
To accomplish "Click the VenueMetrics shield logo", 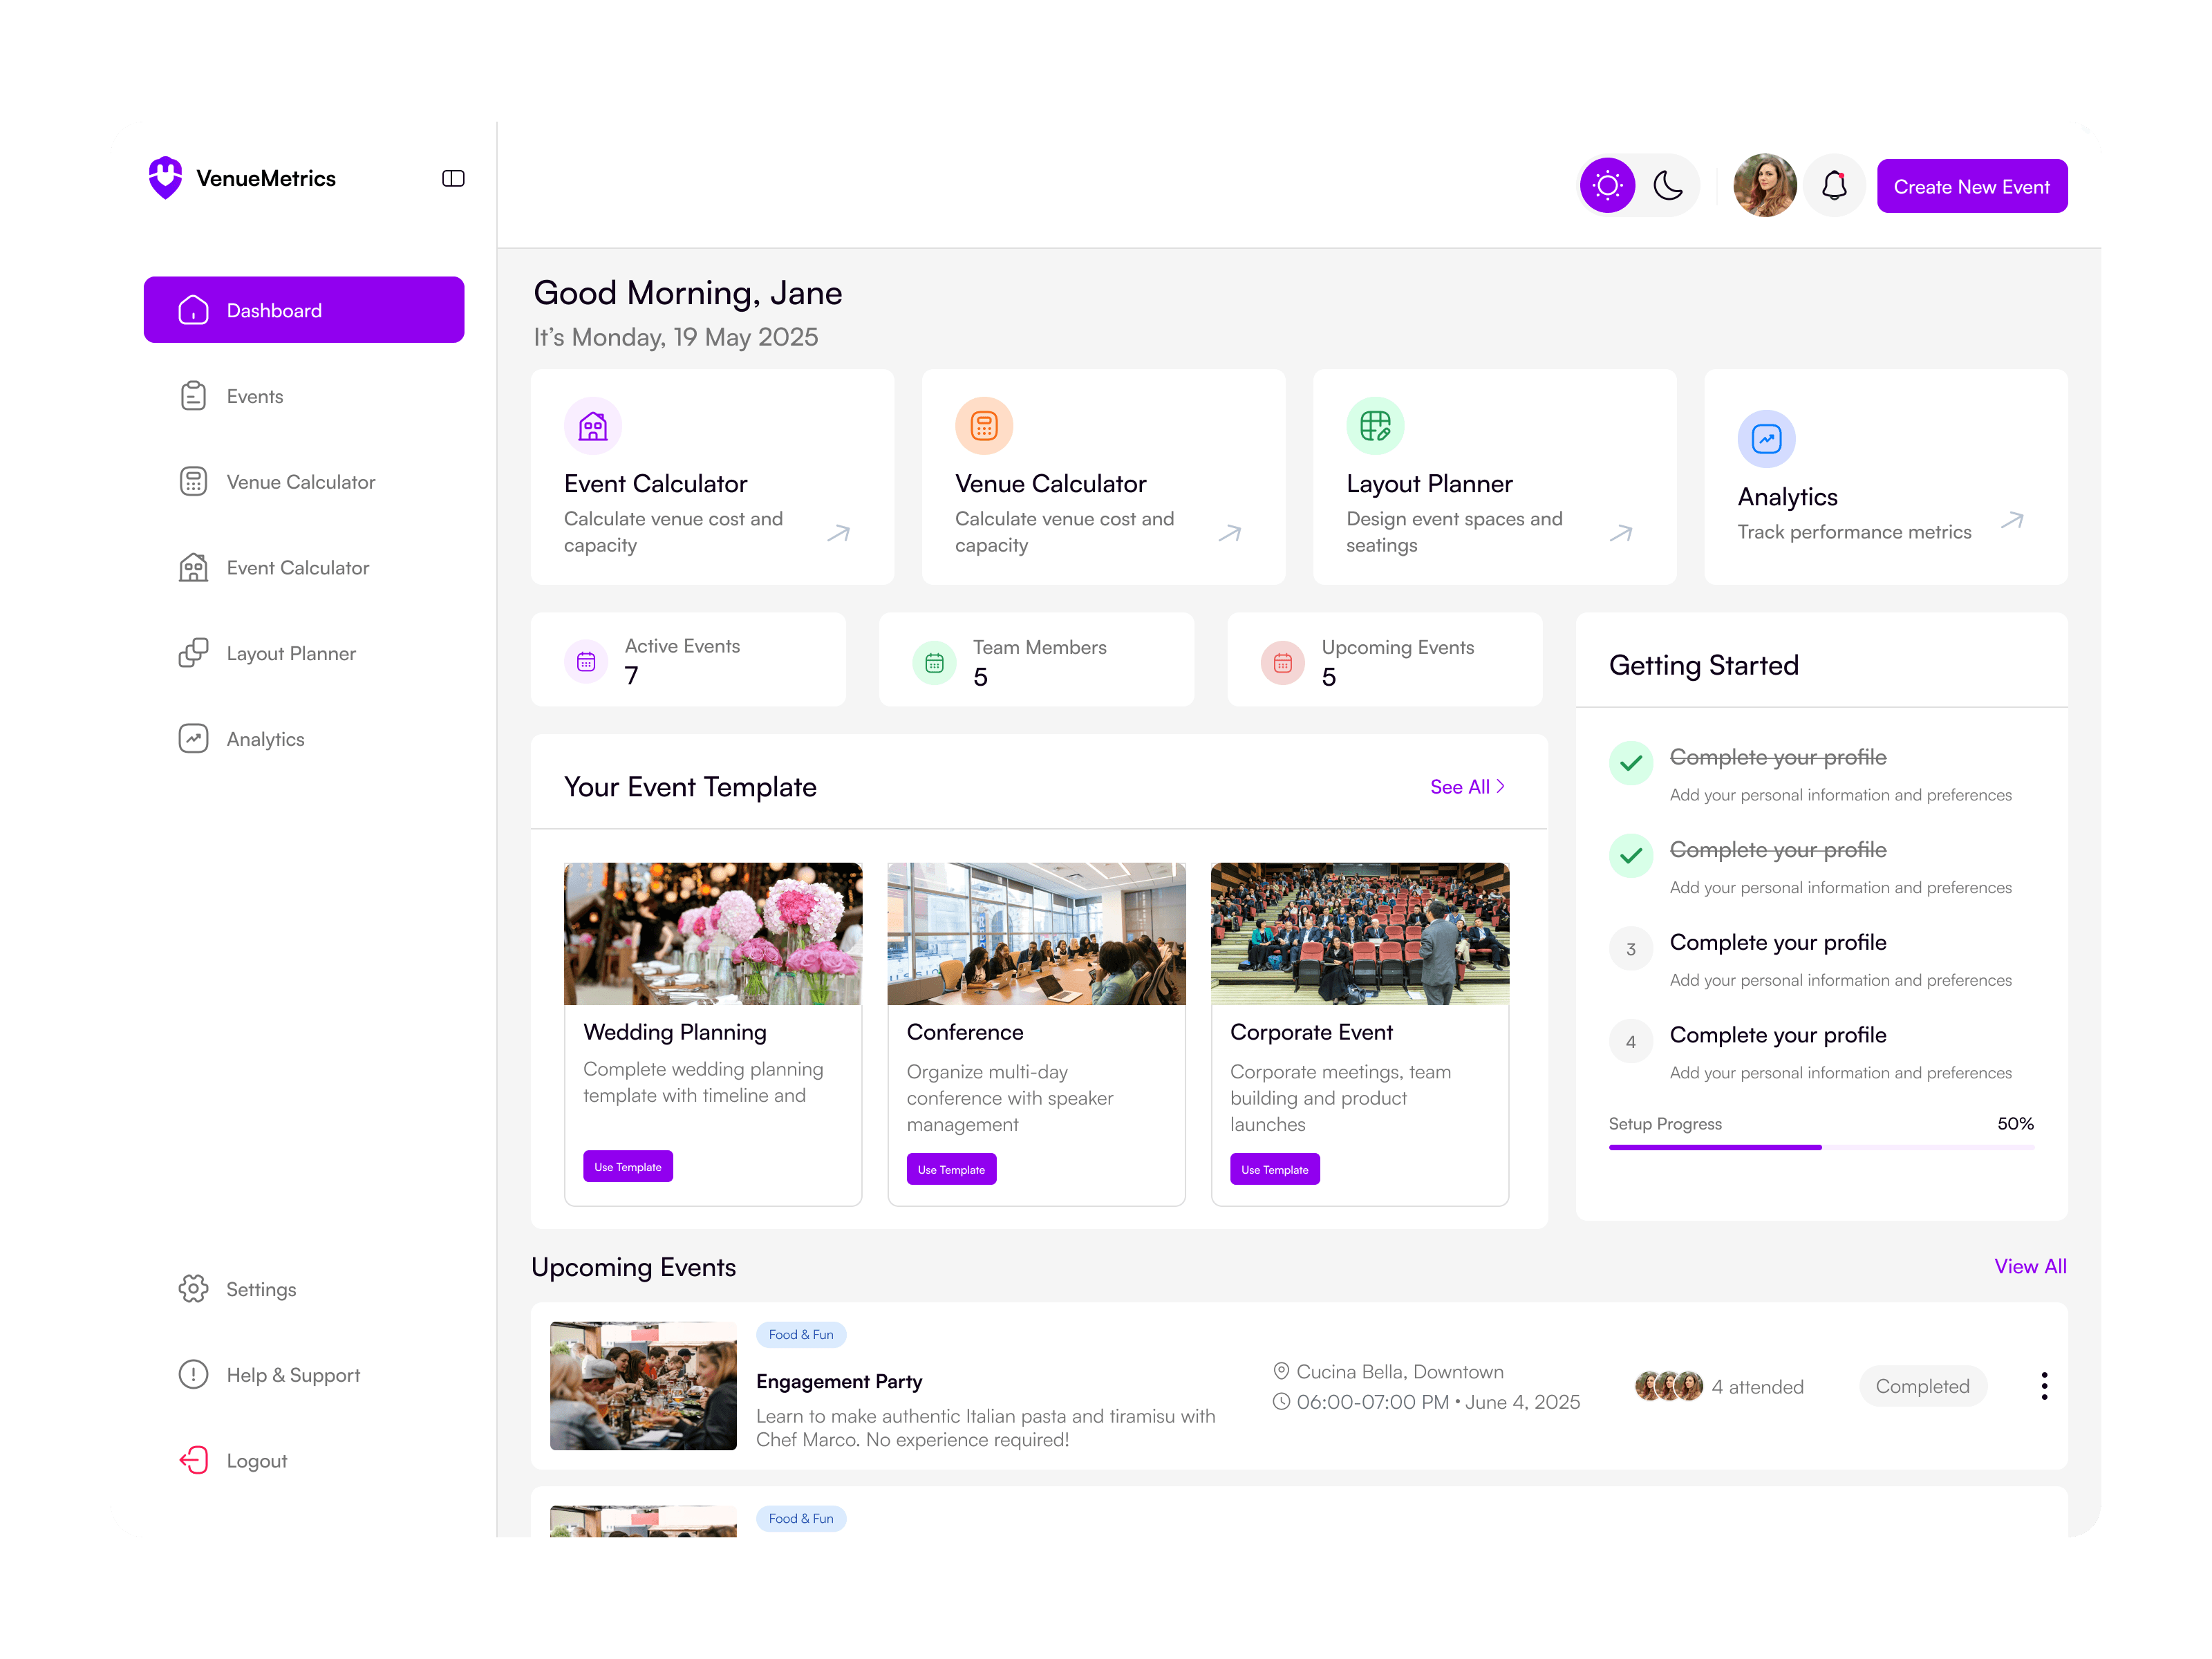I will (x=165, y=178).
